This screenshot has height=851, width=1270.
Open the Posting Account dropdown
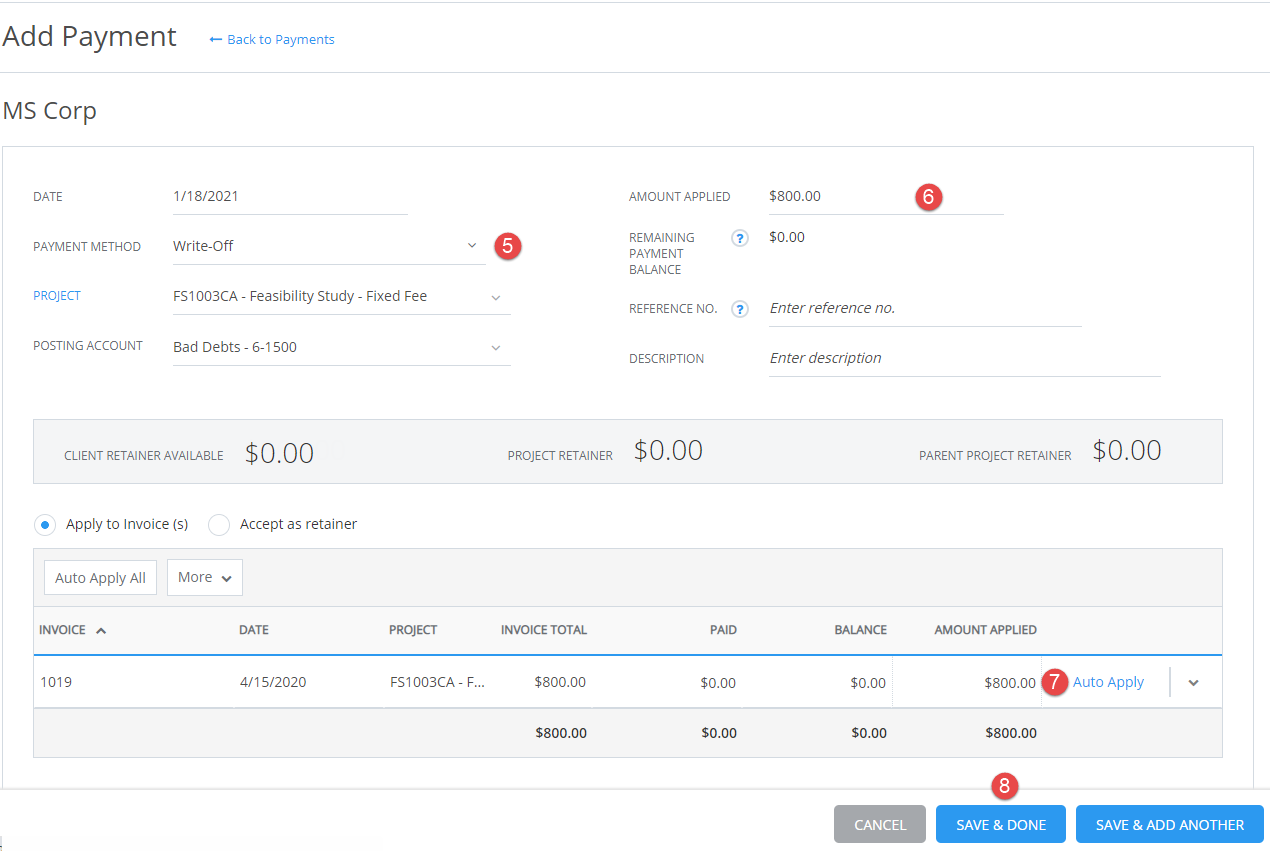point(496,346)
